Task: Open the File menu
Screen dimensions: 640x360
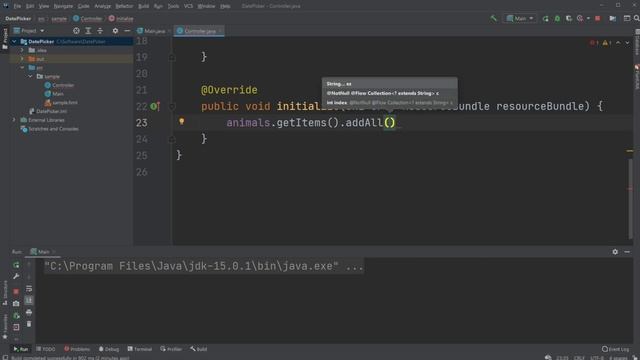Action: point(17,6)
